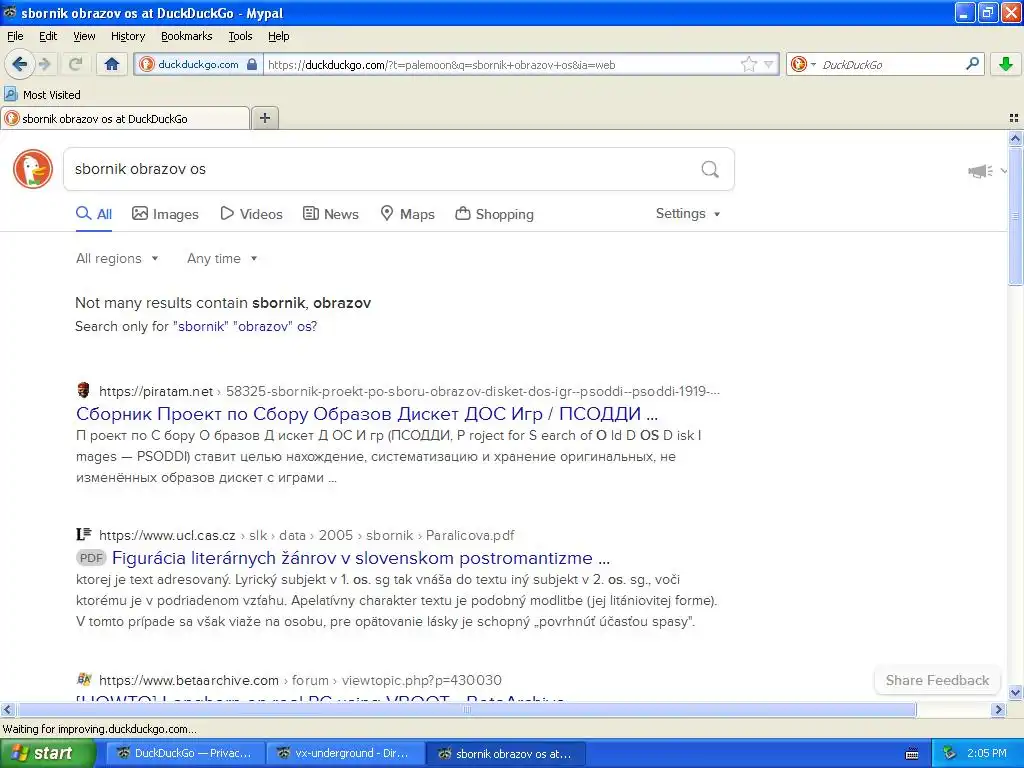Switch to Videos results
The height and width of the screenshot is (768, 1024).
251,214
